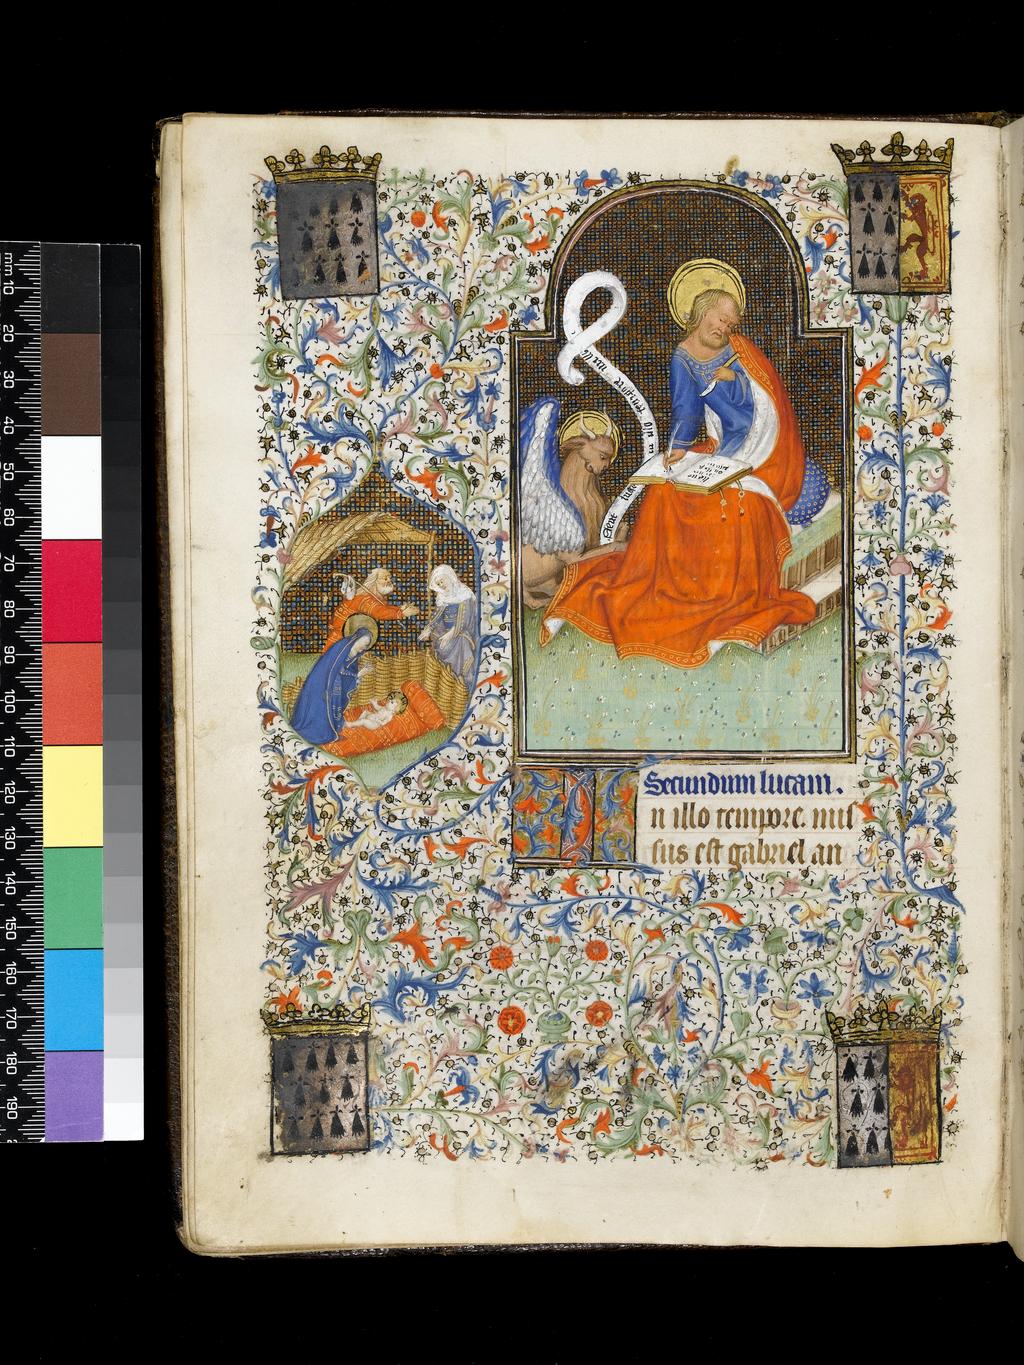Pick the brown swatch on color chart
The image size is (1024, 1365).
(x=72, y=384)
